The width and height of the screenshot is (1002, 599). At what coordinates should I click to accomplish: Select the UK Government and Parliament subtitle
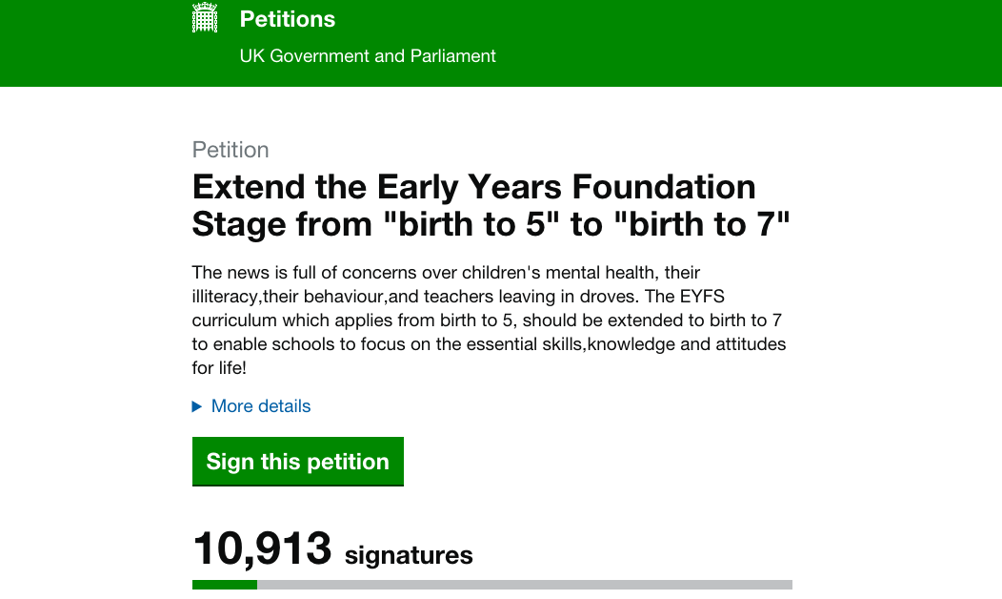(367, 56)
